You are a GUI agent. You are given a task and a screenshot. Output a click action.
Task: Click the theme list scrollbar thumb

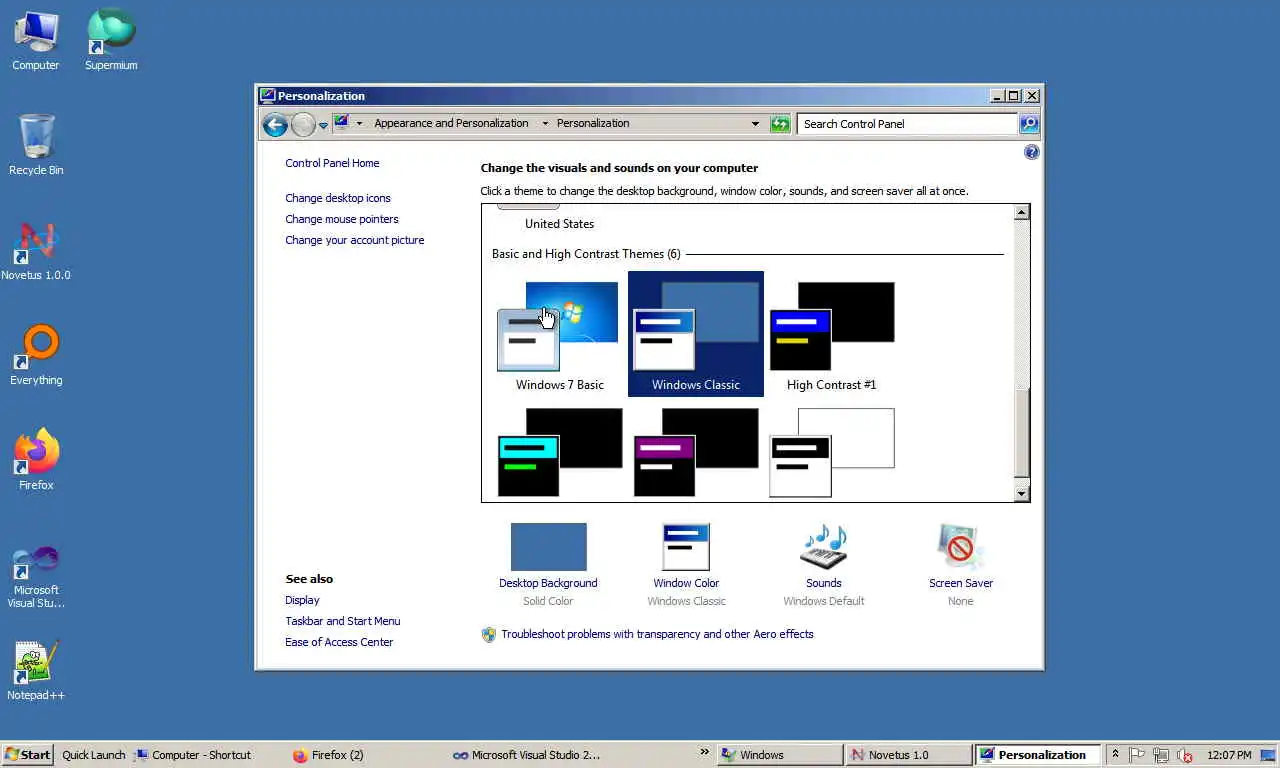pos(1021,434)
